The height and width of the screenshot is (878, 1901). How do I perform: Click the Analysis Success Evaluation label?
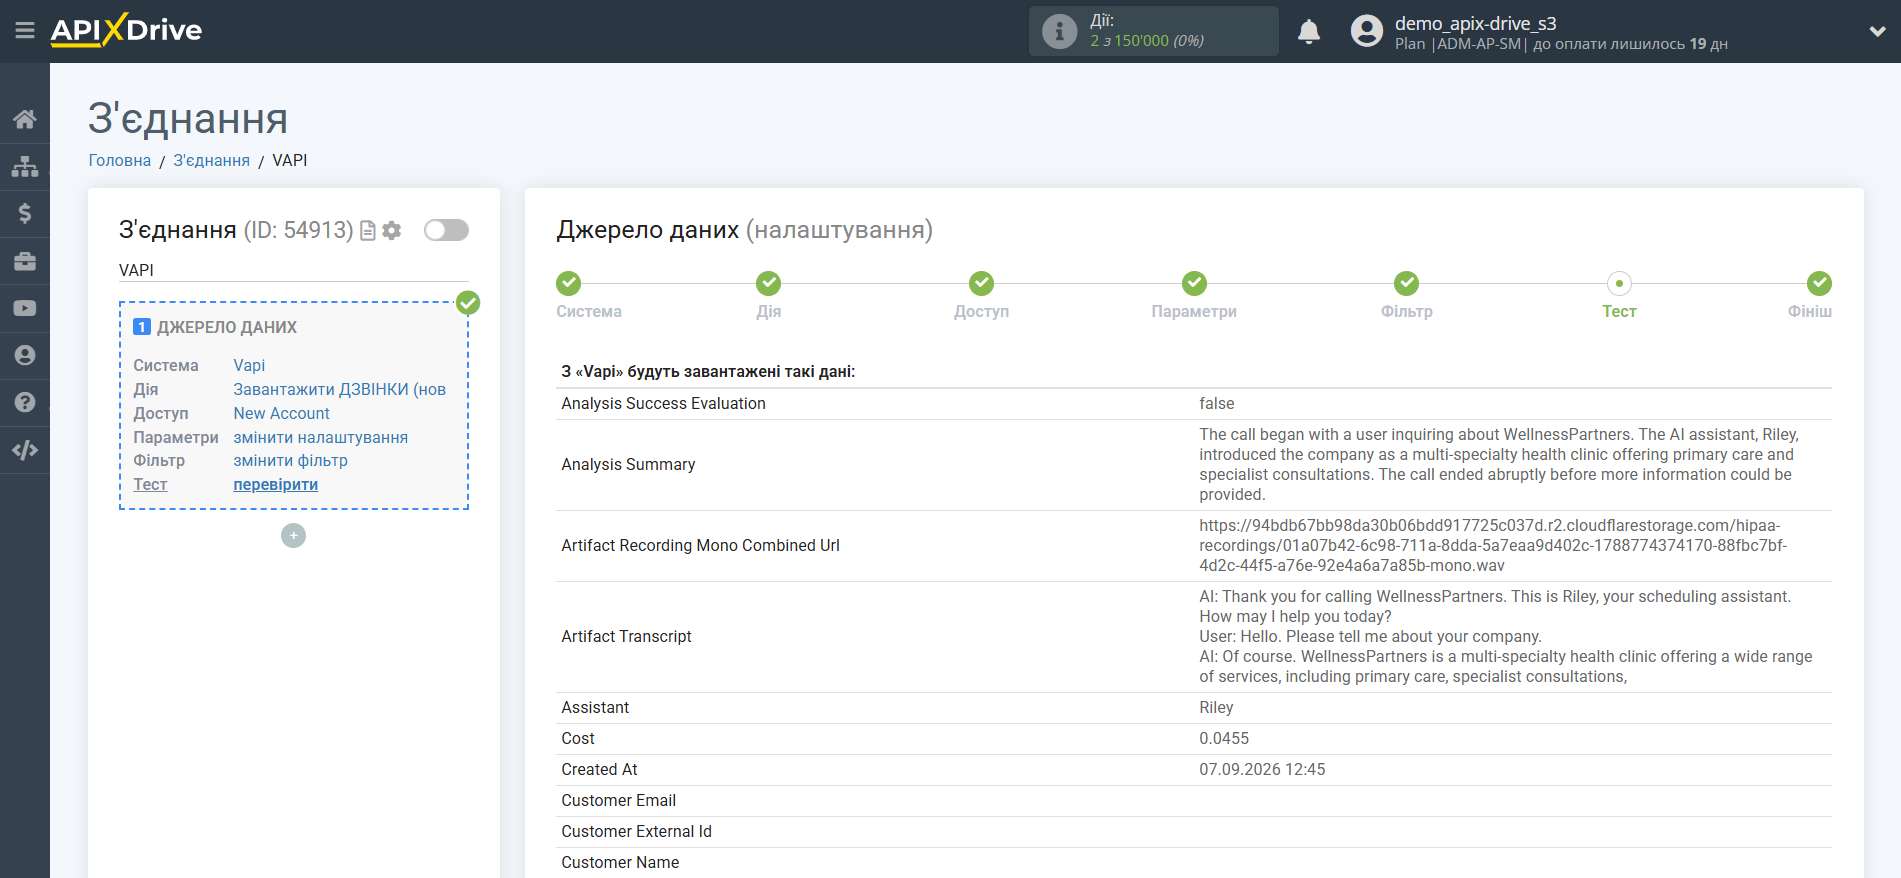[x=664, y=403]
